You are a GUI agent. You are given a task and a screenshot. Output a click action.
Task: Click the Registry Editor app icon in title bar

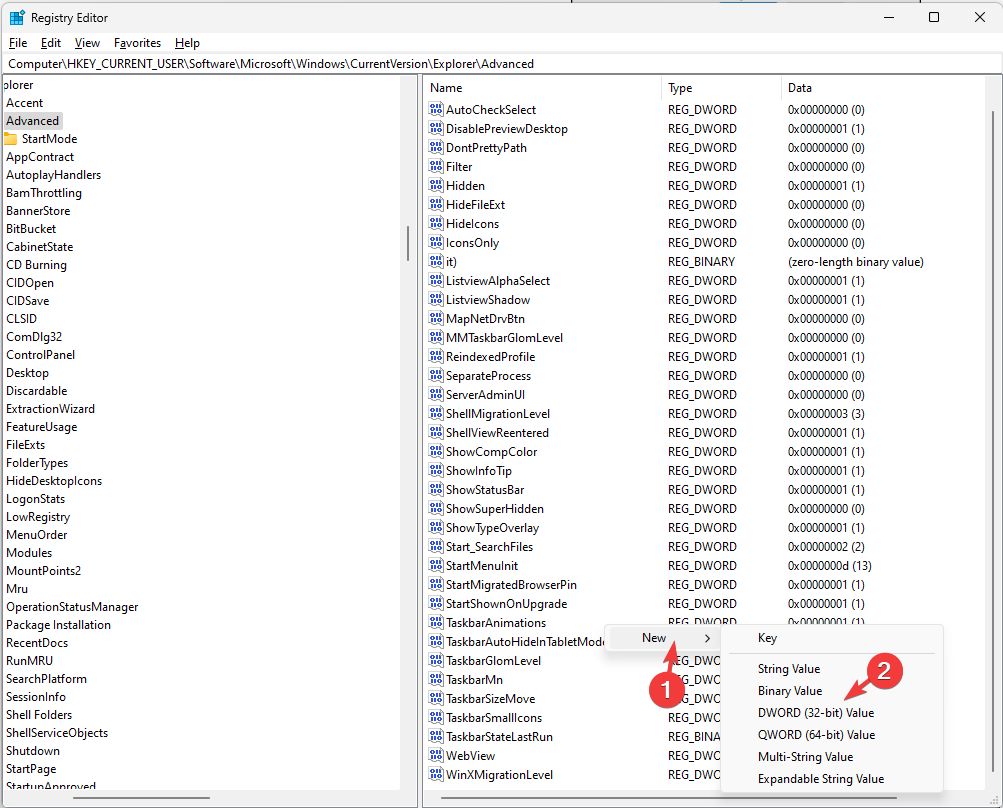[17, 17]
